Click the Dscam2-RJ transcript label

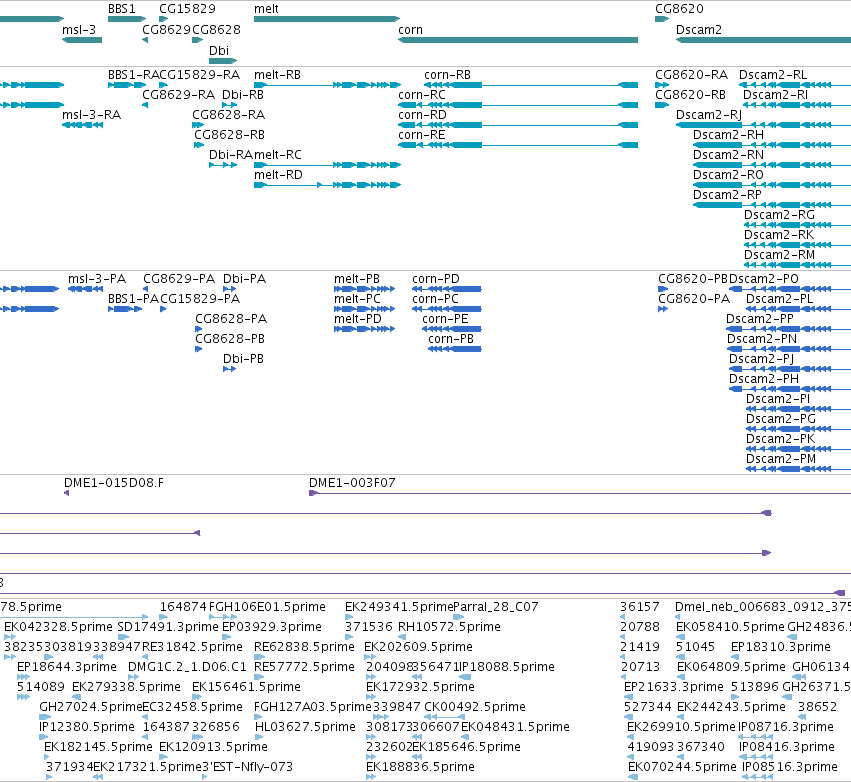coord(709,115)
